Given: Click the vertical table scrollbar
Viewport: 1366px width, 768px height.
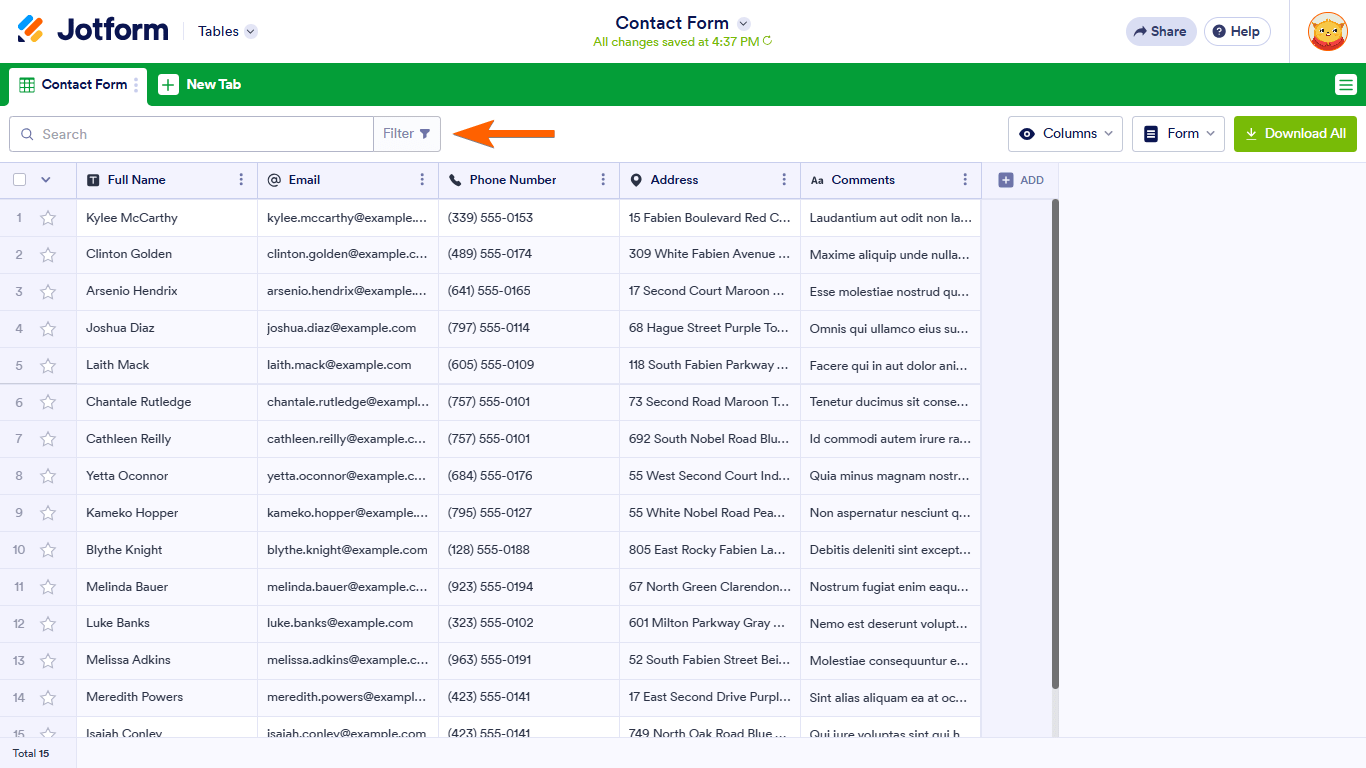Looking at the screenshot, I should coord(1055,443).
